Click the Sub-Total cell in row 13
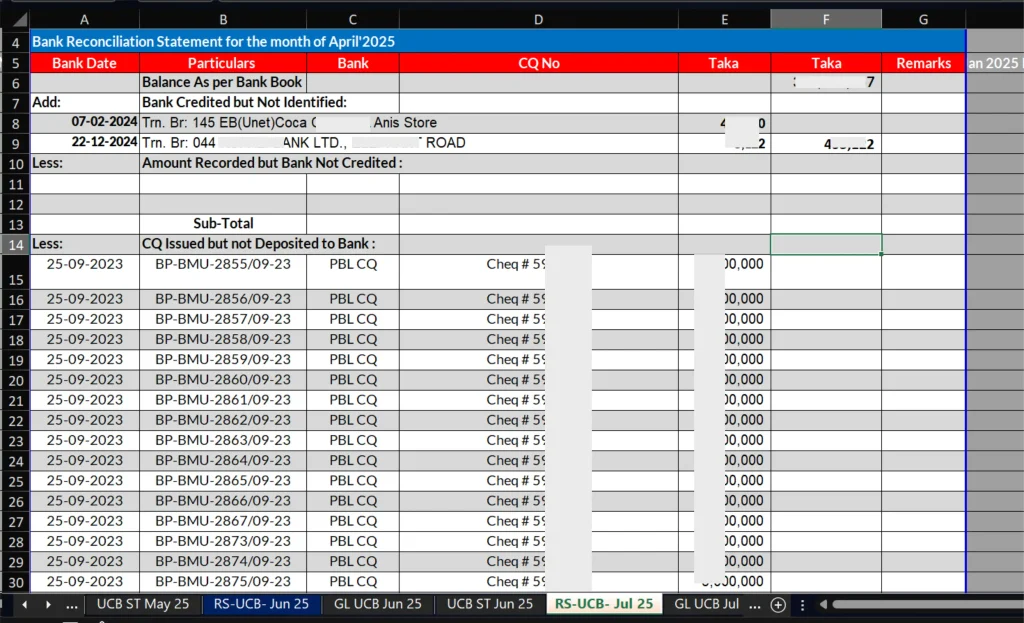1024x623 pixels. click(223, 224)
